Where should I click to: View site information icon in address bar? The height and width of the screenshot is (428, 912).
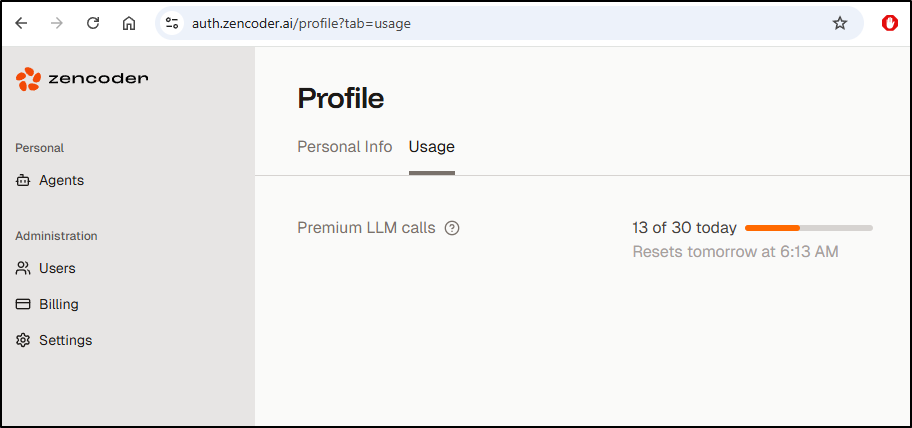click(x=172, y=23)
